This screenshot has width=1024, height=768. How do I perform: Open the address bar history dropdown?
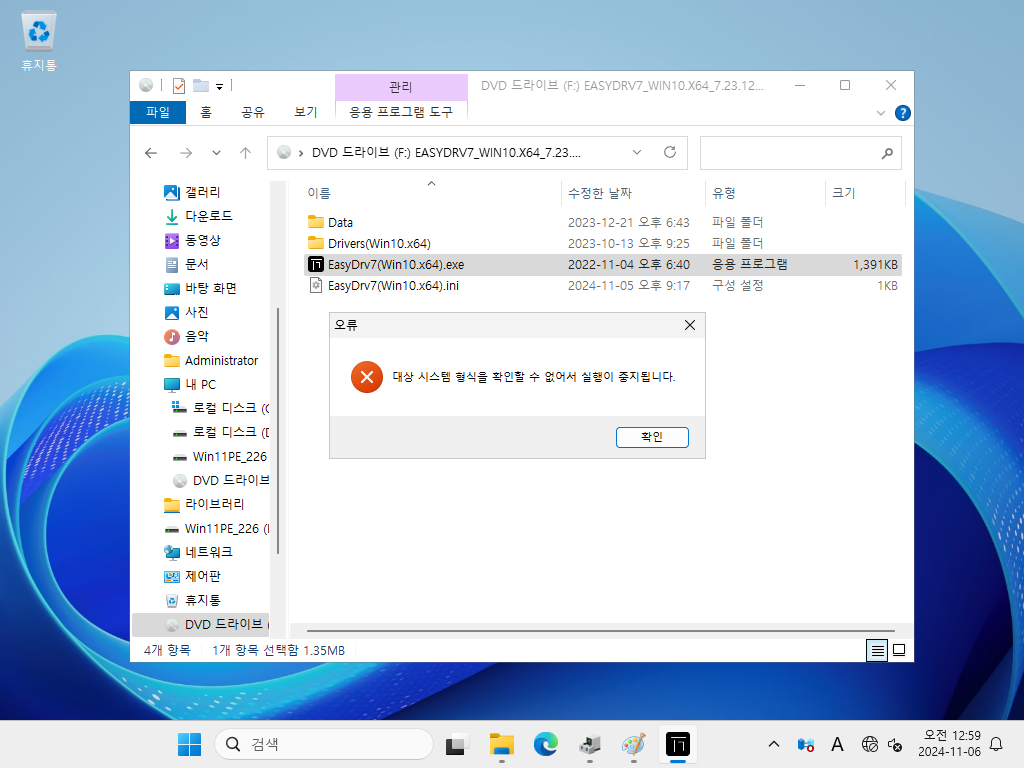637,152
